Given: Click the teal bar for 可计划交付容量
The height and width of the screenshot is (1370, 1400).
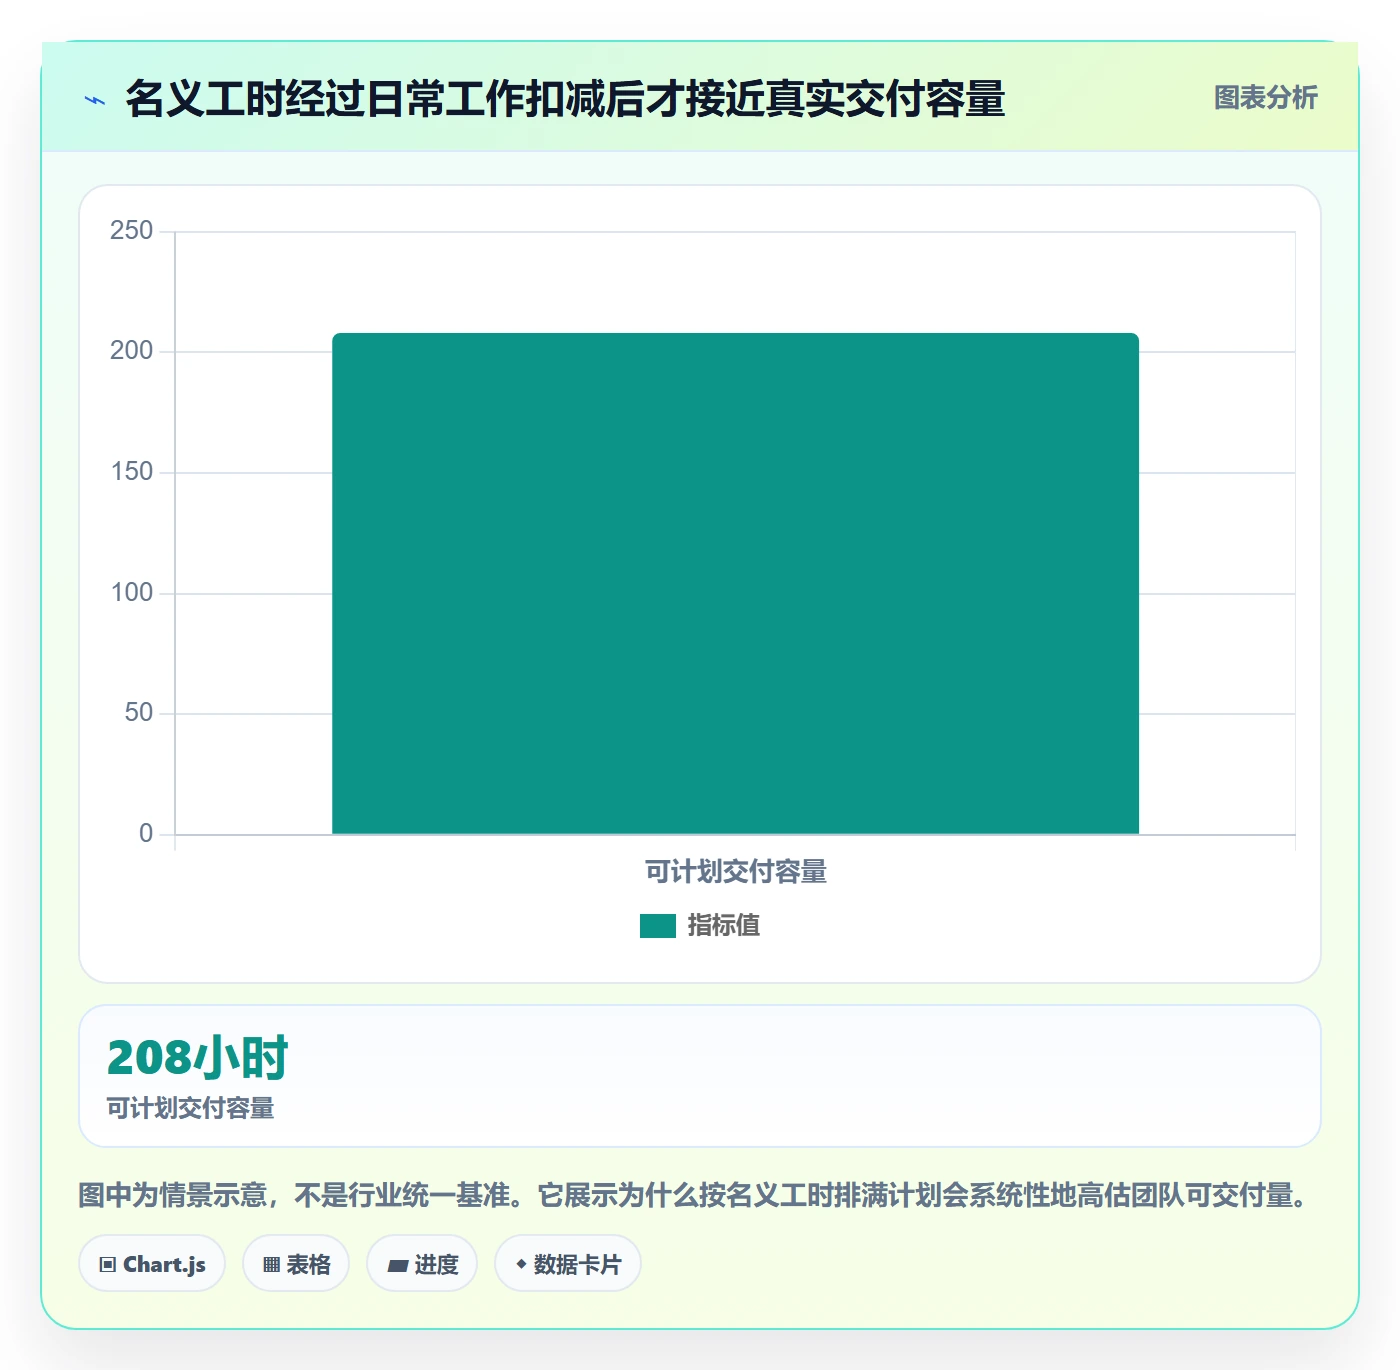Looking at the screenshot, I should tap(735, 583).
